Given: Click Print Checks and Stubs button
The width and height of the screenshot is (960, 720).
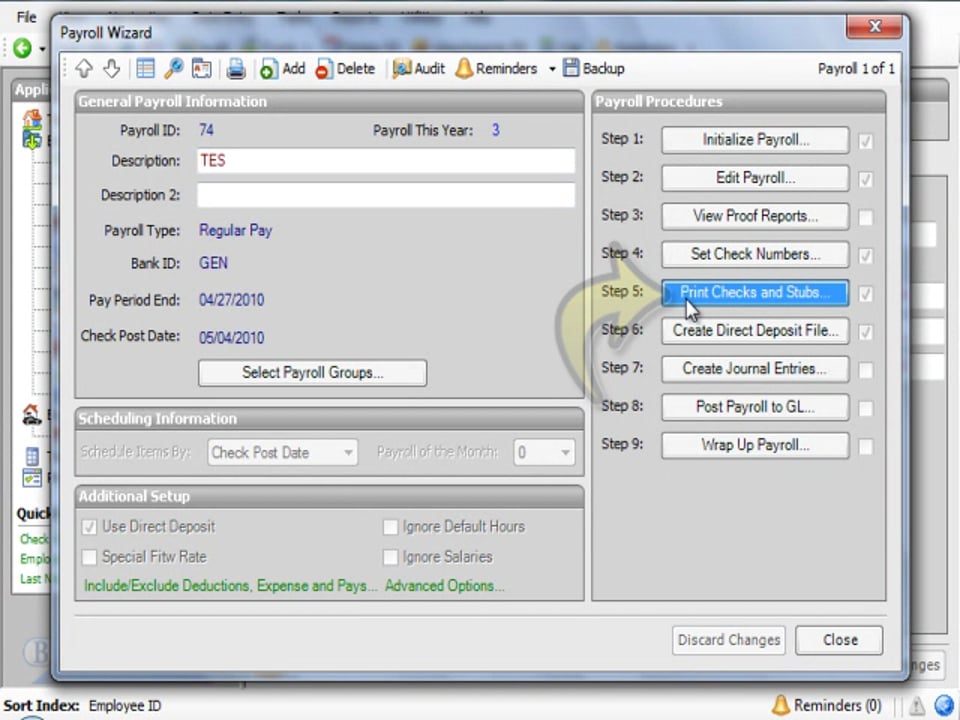Looking at the screenshot, I should (755, 293).
